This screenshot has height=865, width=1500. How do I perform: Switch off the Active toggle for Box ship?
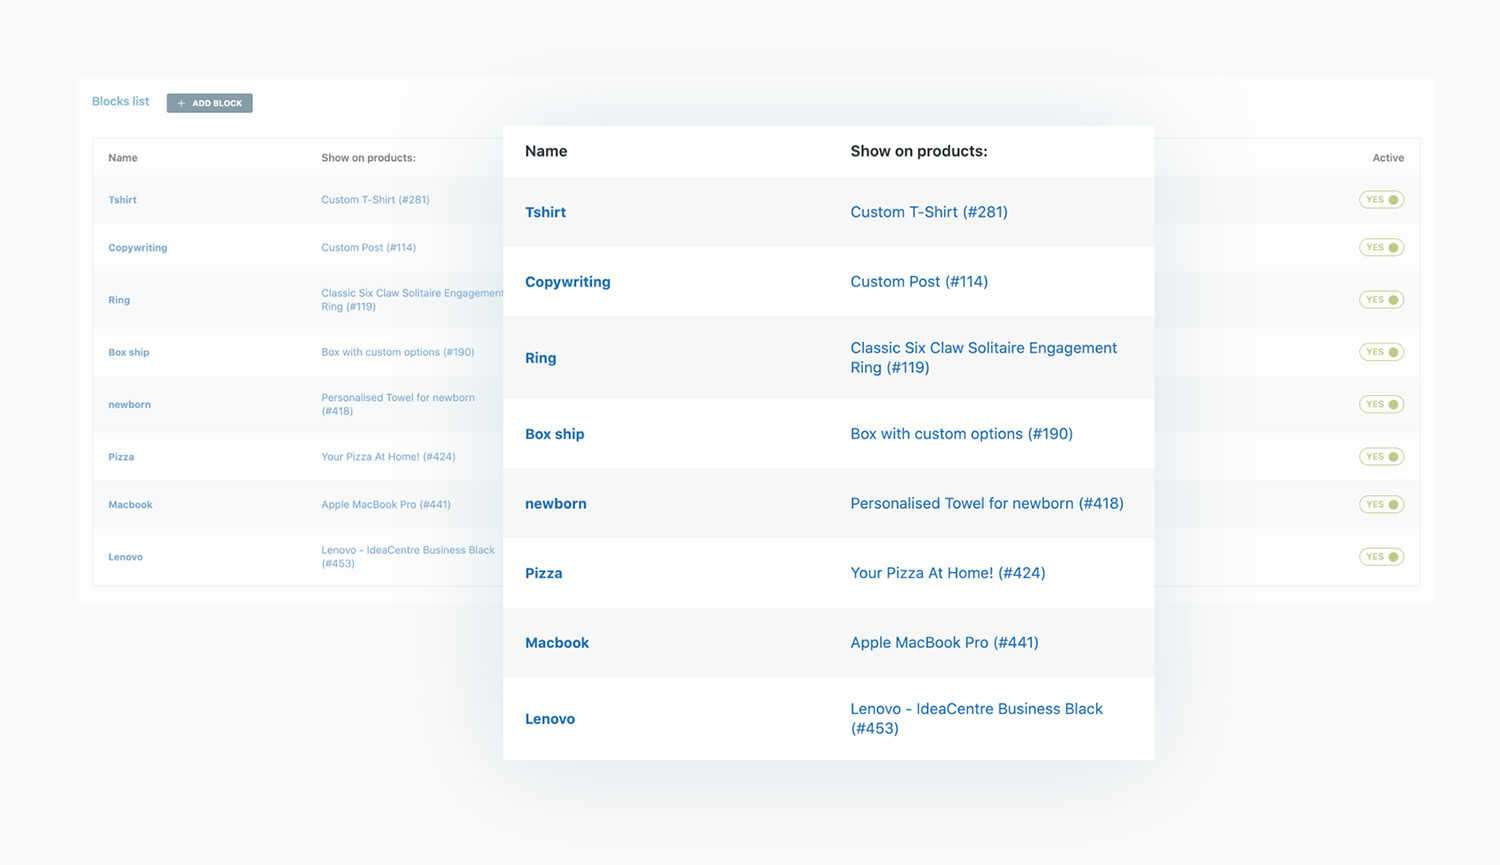(x=1381, y=352)
